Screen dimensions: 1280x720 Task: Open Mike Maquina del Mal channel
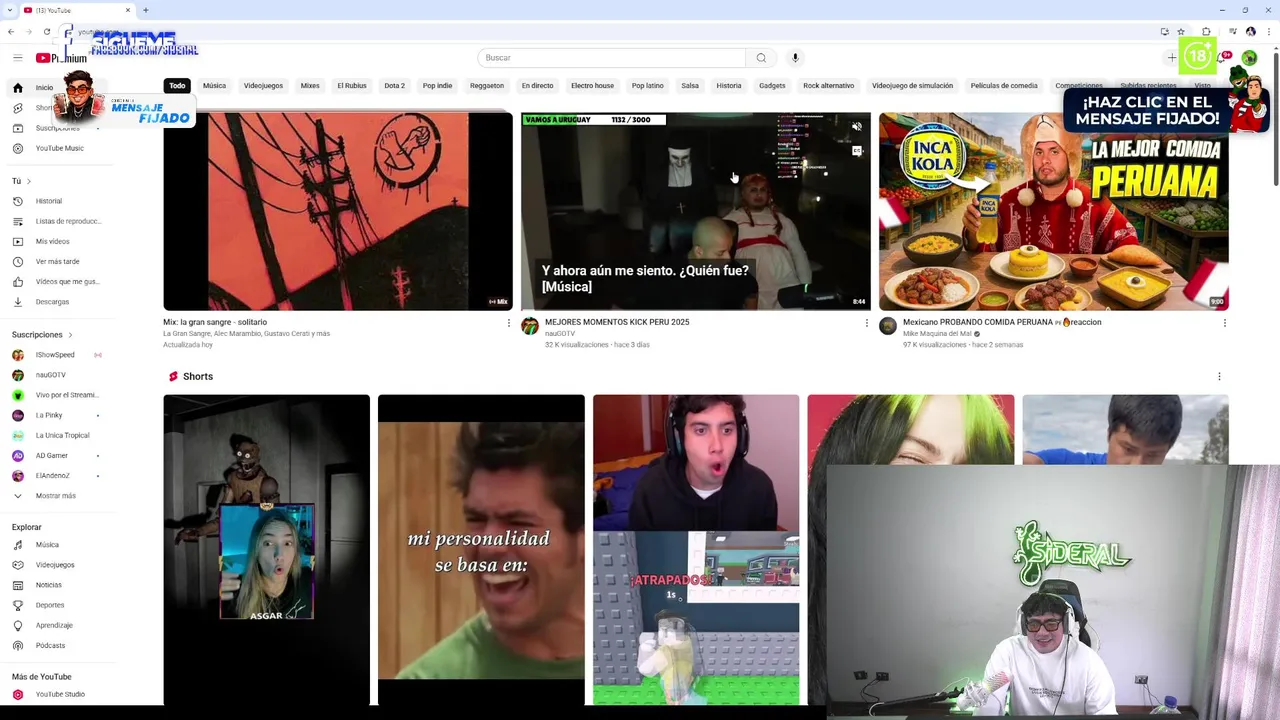[x=937, y=334]
